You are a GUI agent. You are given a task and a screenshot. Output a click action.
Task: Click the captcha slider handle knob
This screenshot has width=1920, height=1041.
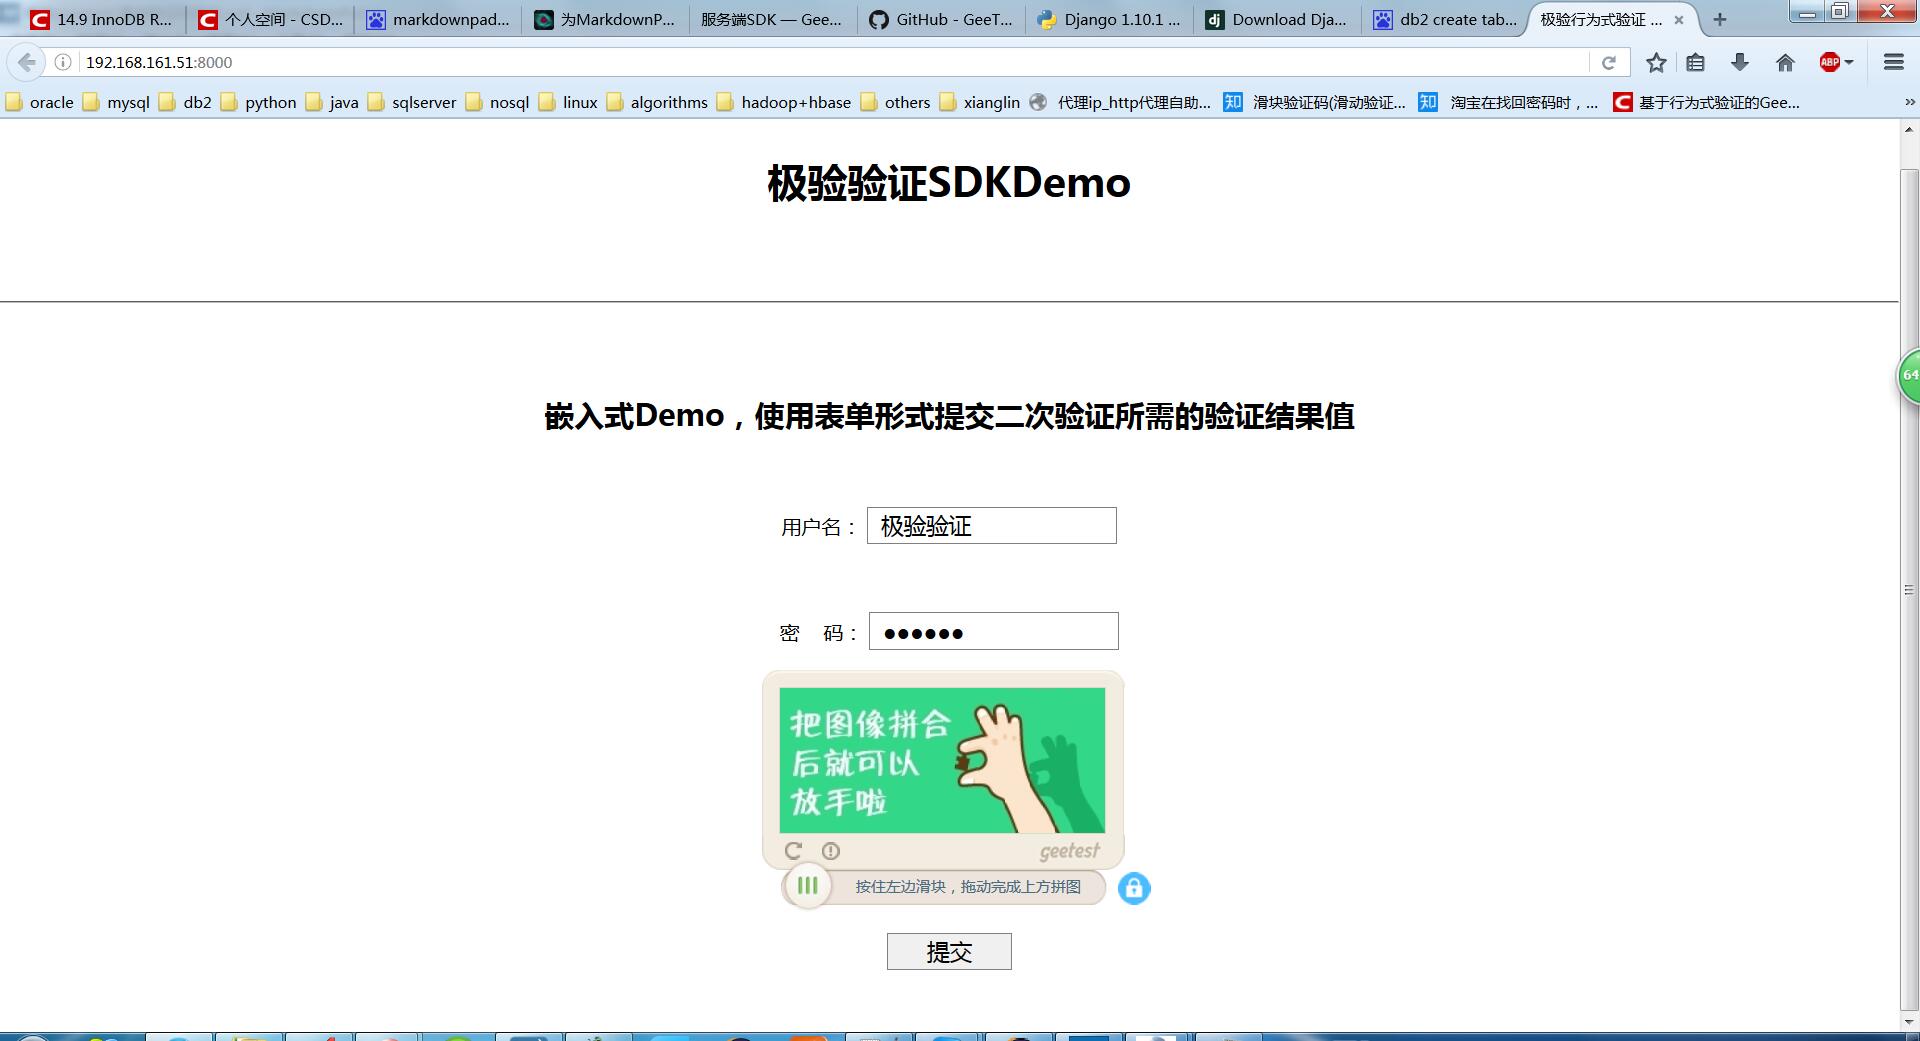808,886
